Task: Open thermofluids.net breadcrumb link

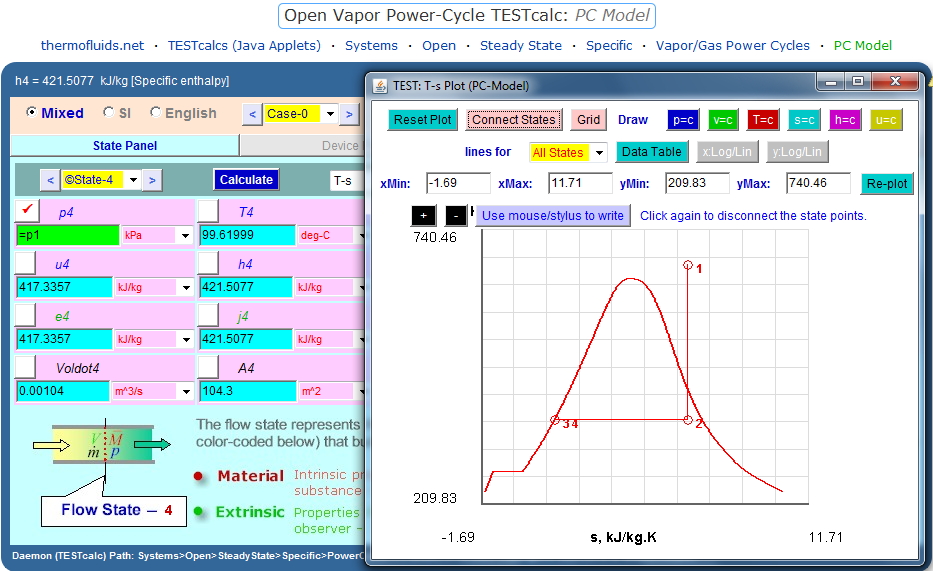Action: (x=92, y=45)
